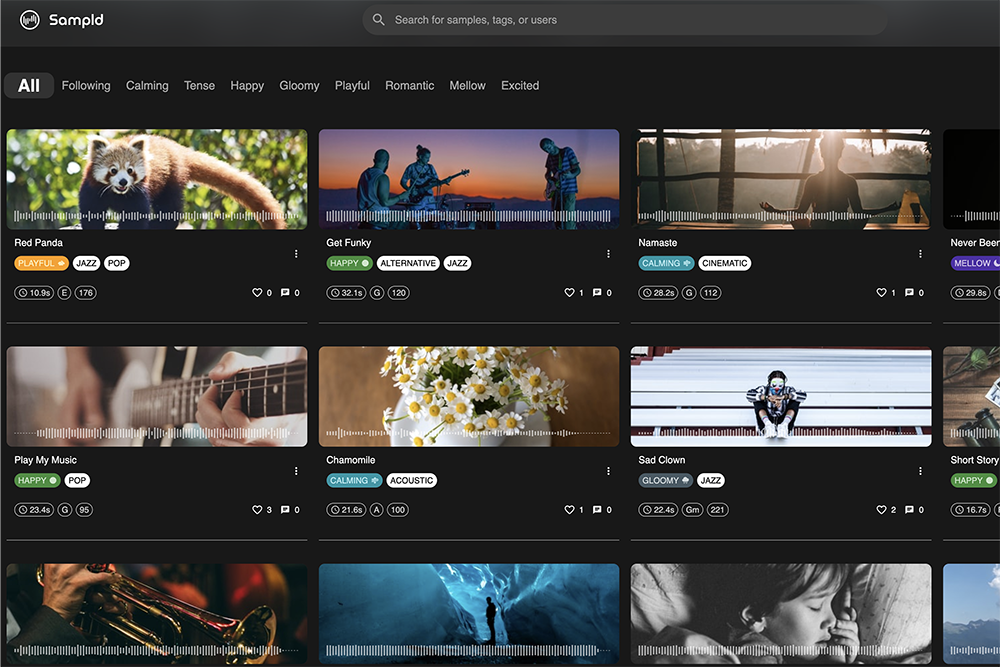
Task: Open comments on Play My Music sample
Action: 285,510
